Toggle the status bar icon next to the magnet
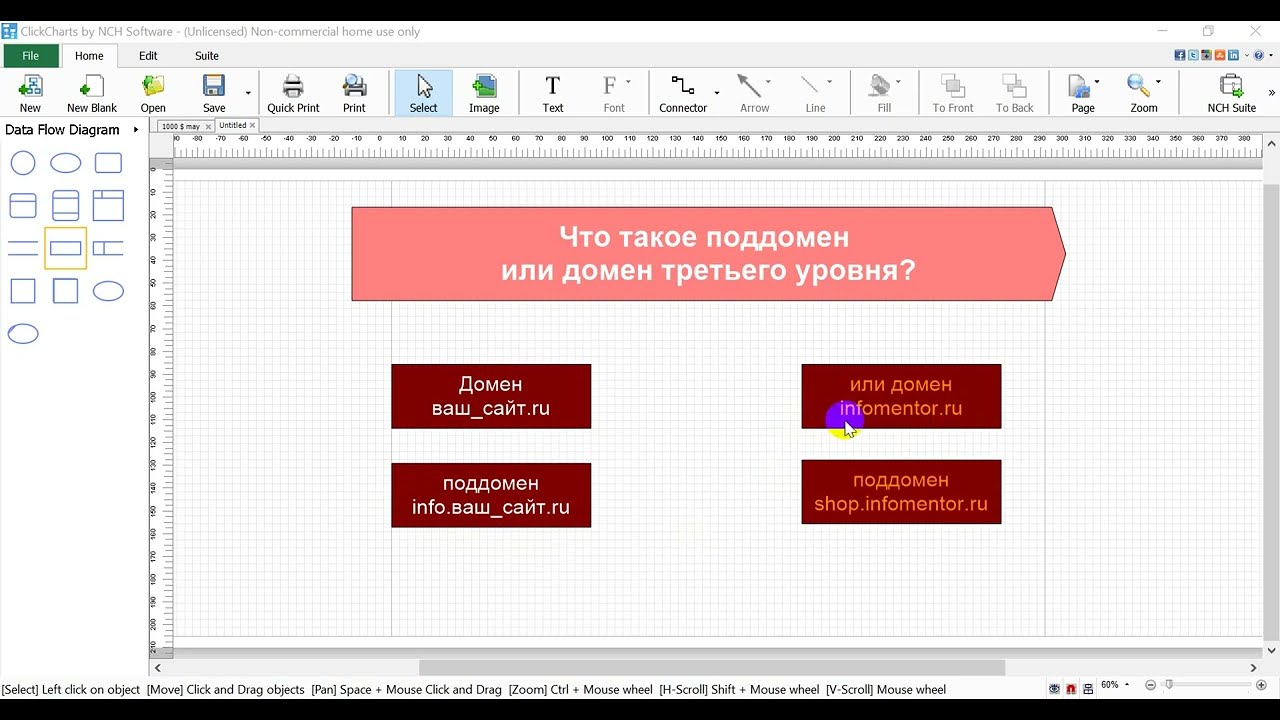This screenshot has width=1280, height=720. 1088,689
